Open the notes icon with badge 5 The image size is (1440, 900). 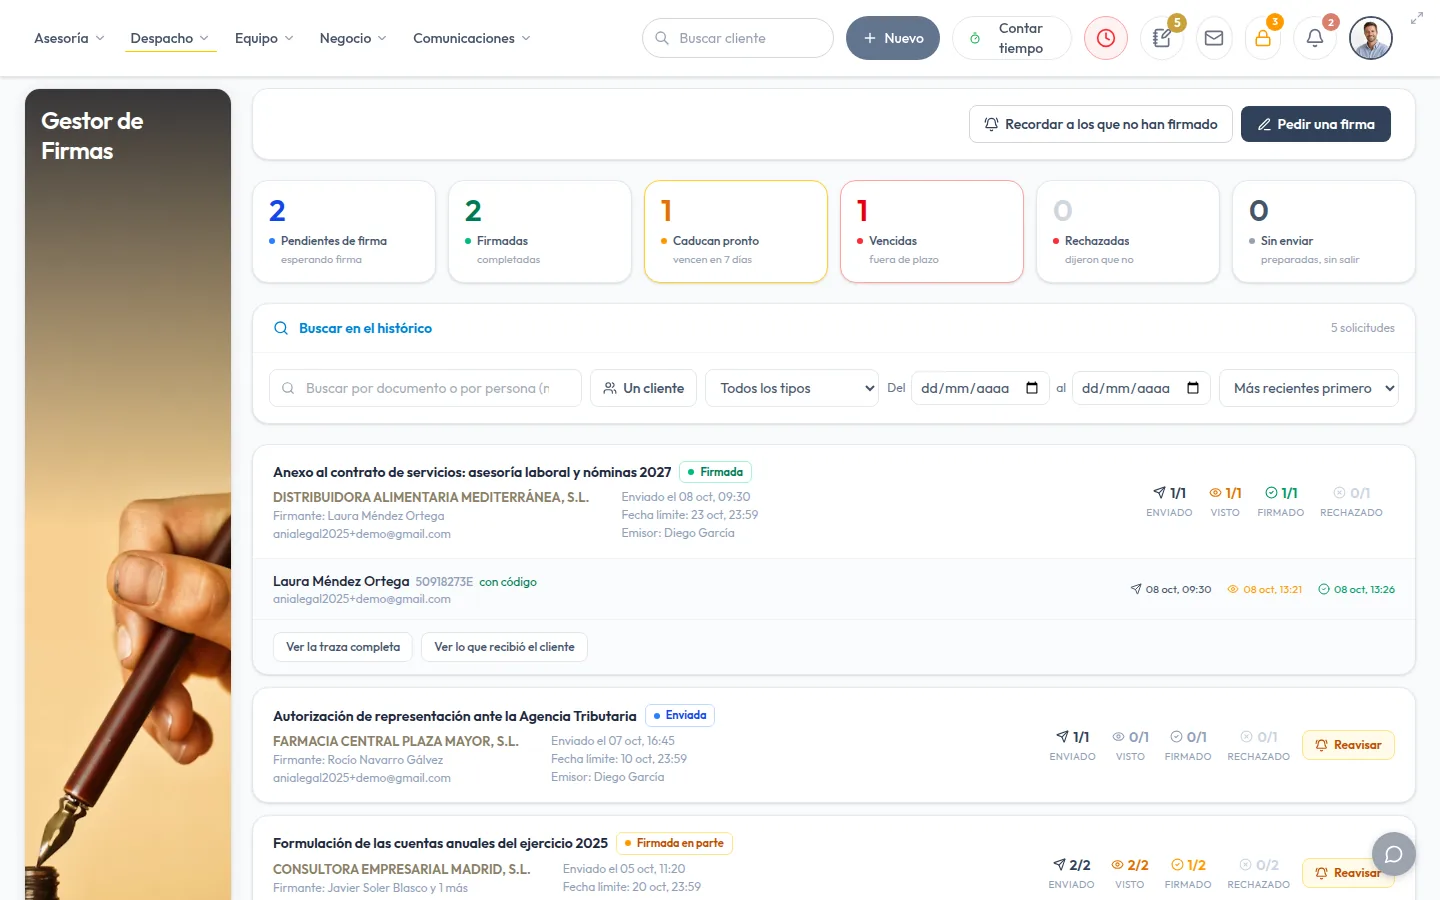1162,38
